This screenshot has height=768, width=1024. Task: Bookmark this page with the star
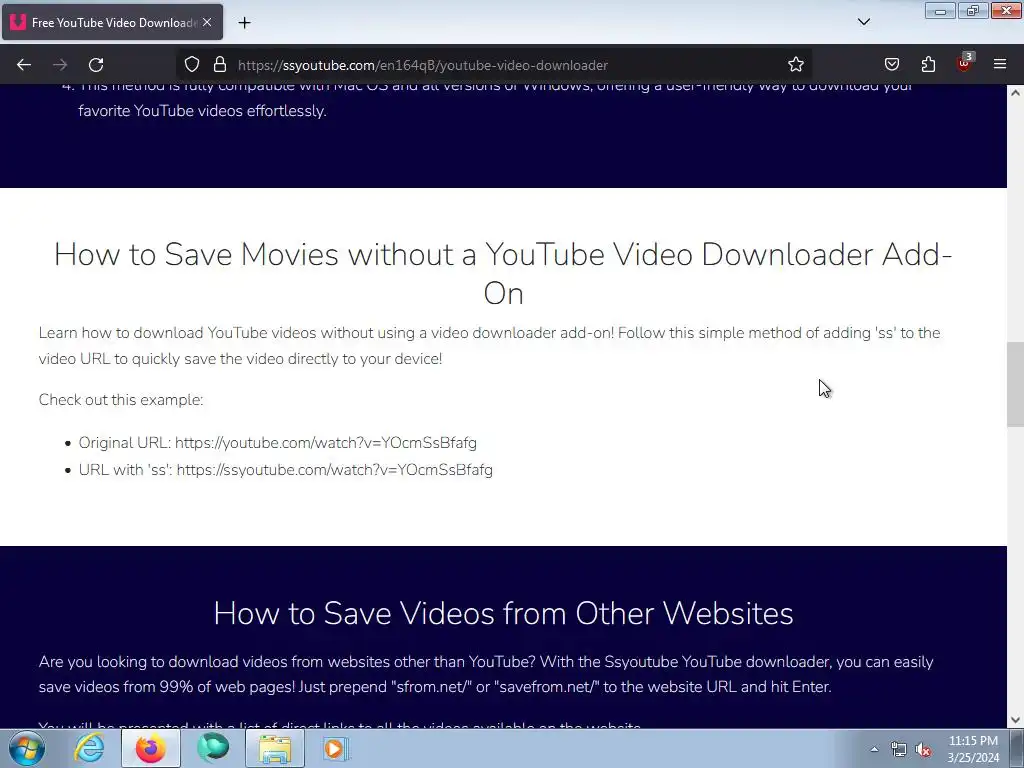tap(795, 65)
